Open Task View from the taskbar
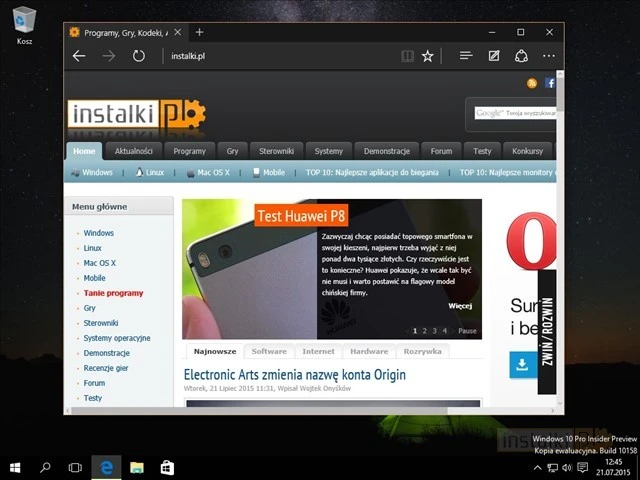This screenshot has width=640, height=480. pos(75,467)
